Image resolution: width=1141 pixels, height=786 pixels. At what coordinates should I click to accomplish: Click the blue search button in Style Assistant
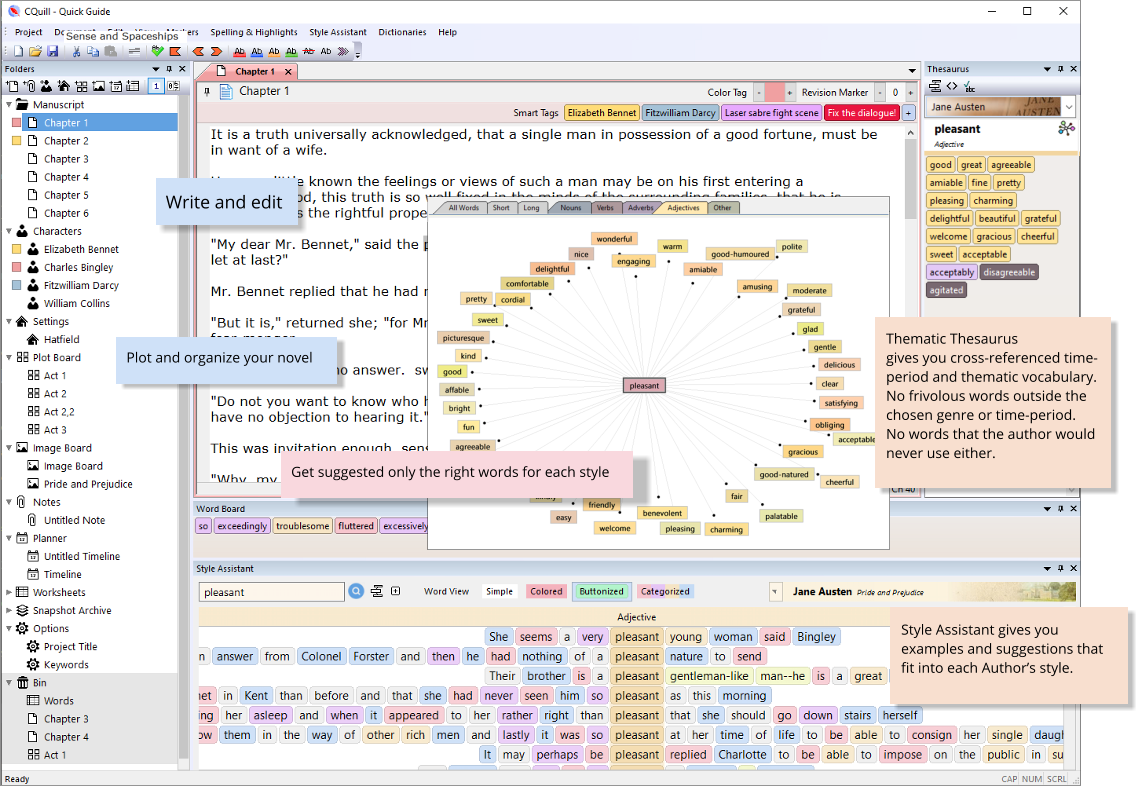pyautogui.click(x=356, y=591)
